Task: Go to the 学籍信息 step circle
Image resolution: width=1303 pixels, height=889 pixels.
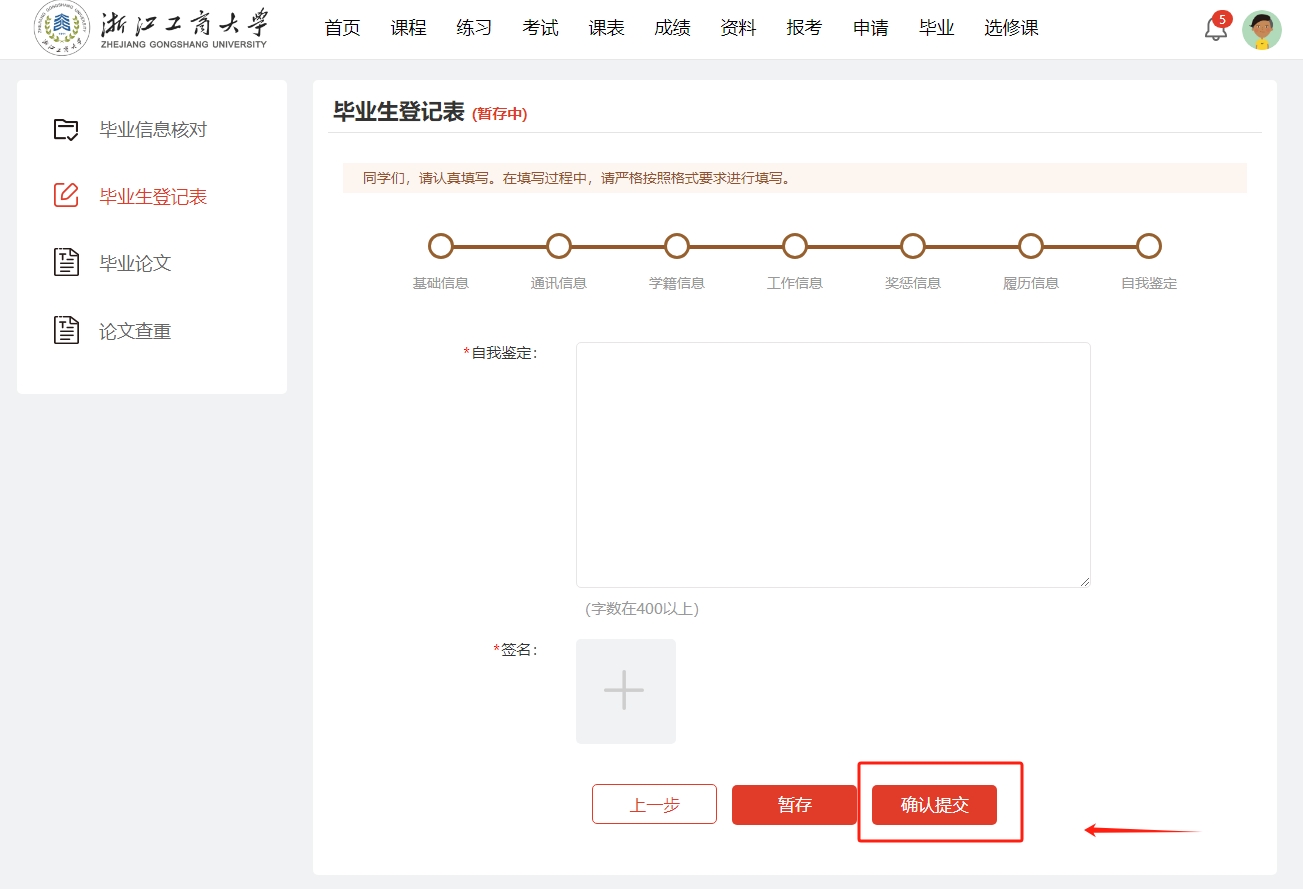Action: 677,246
